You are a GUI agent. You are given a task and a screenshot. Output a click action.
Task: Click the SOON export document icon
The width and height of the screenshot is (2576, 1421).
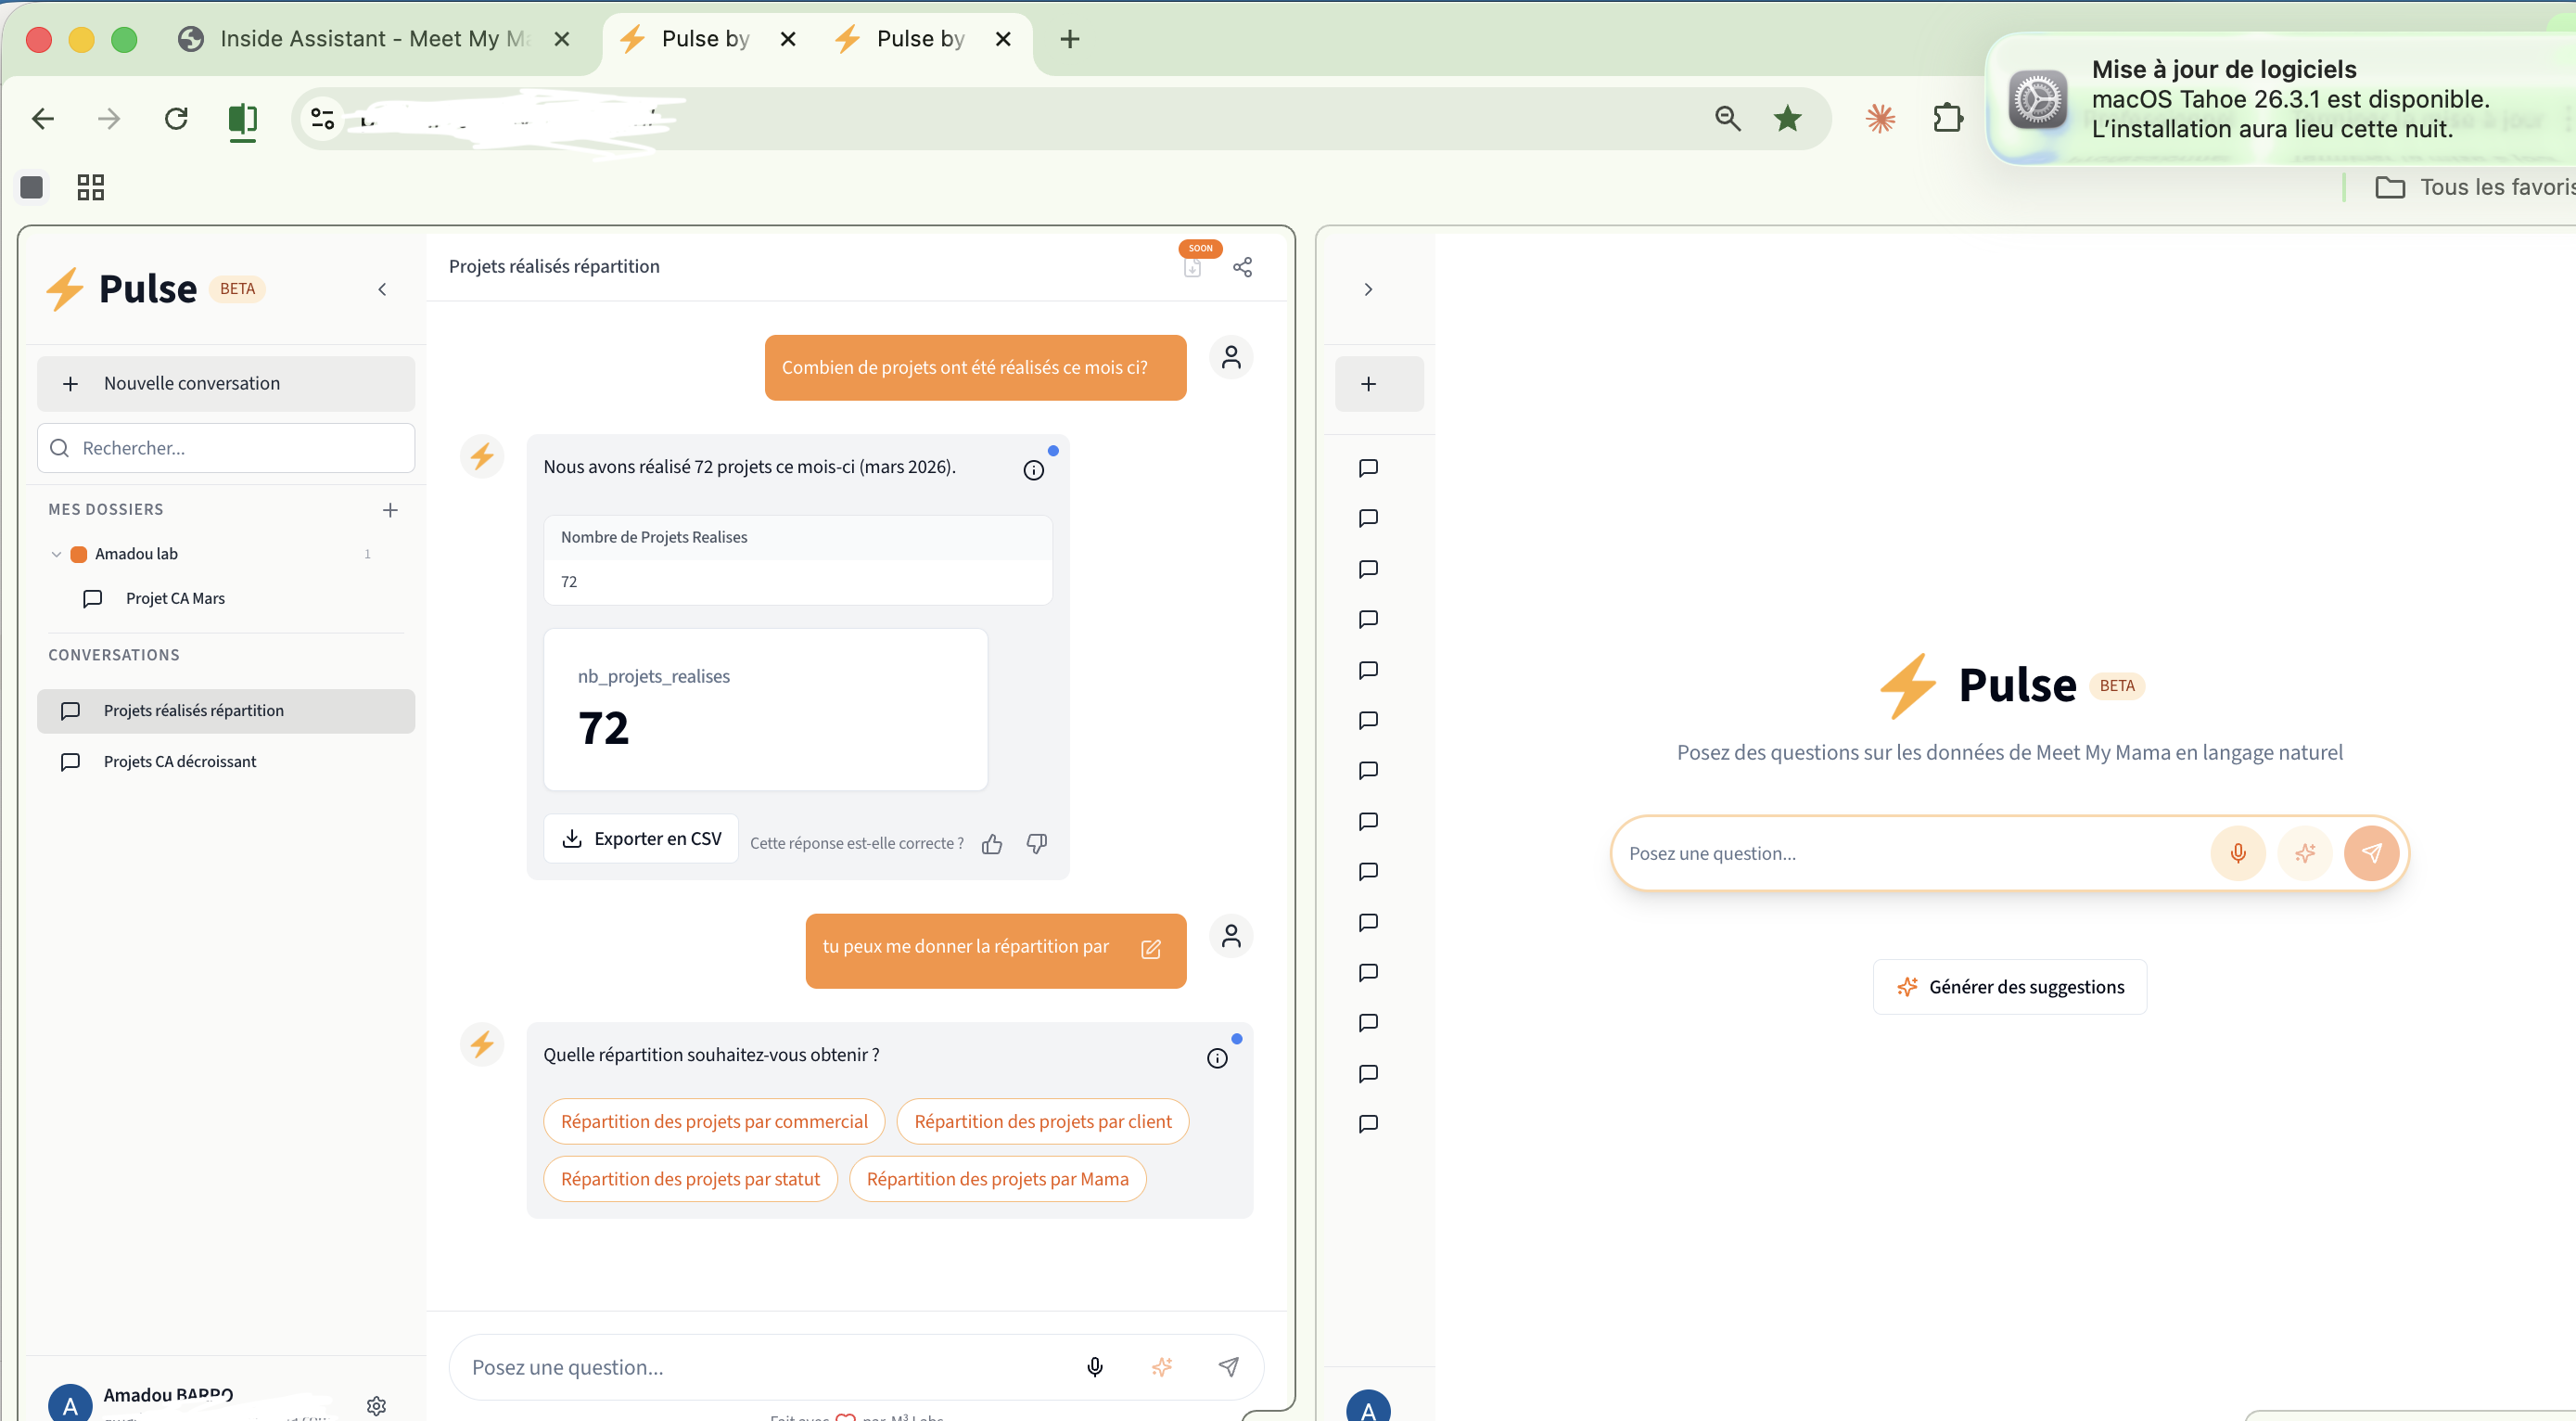[x=1192, y=267]
